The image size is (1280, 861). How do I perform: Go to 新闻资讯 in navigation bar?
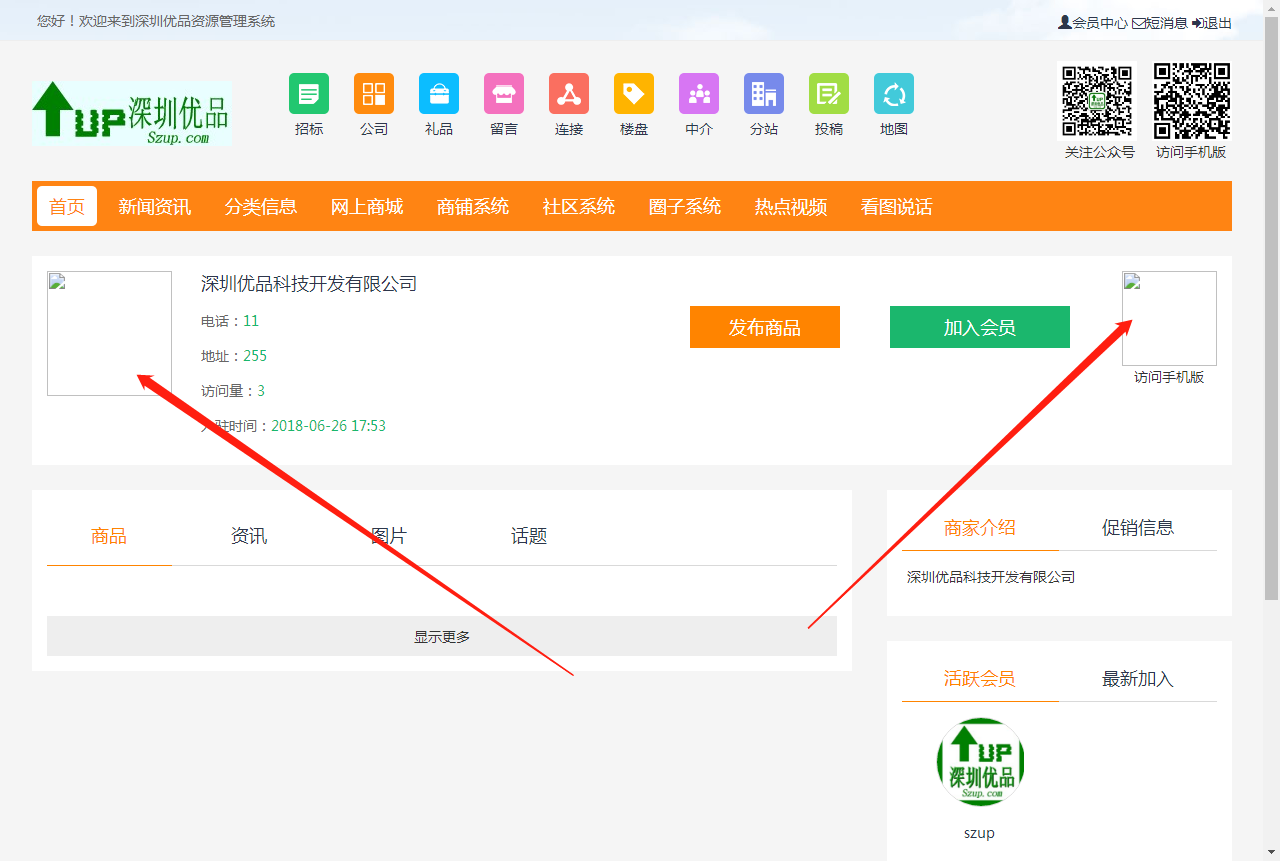(155, 207)
